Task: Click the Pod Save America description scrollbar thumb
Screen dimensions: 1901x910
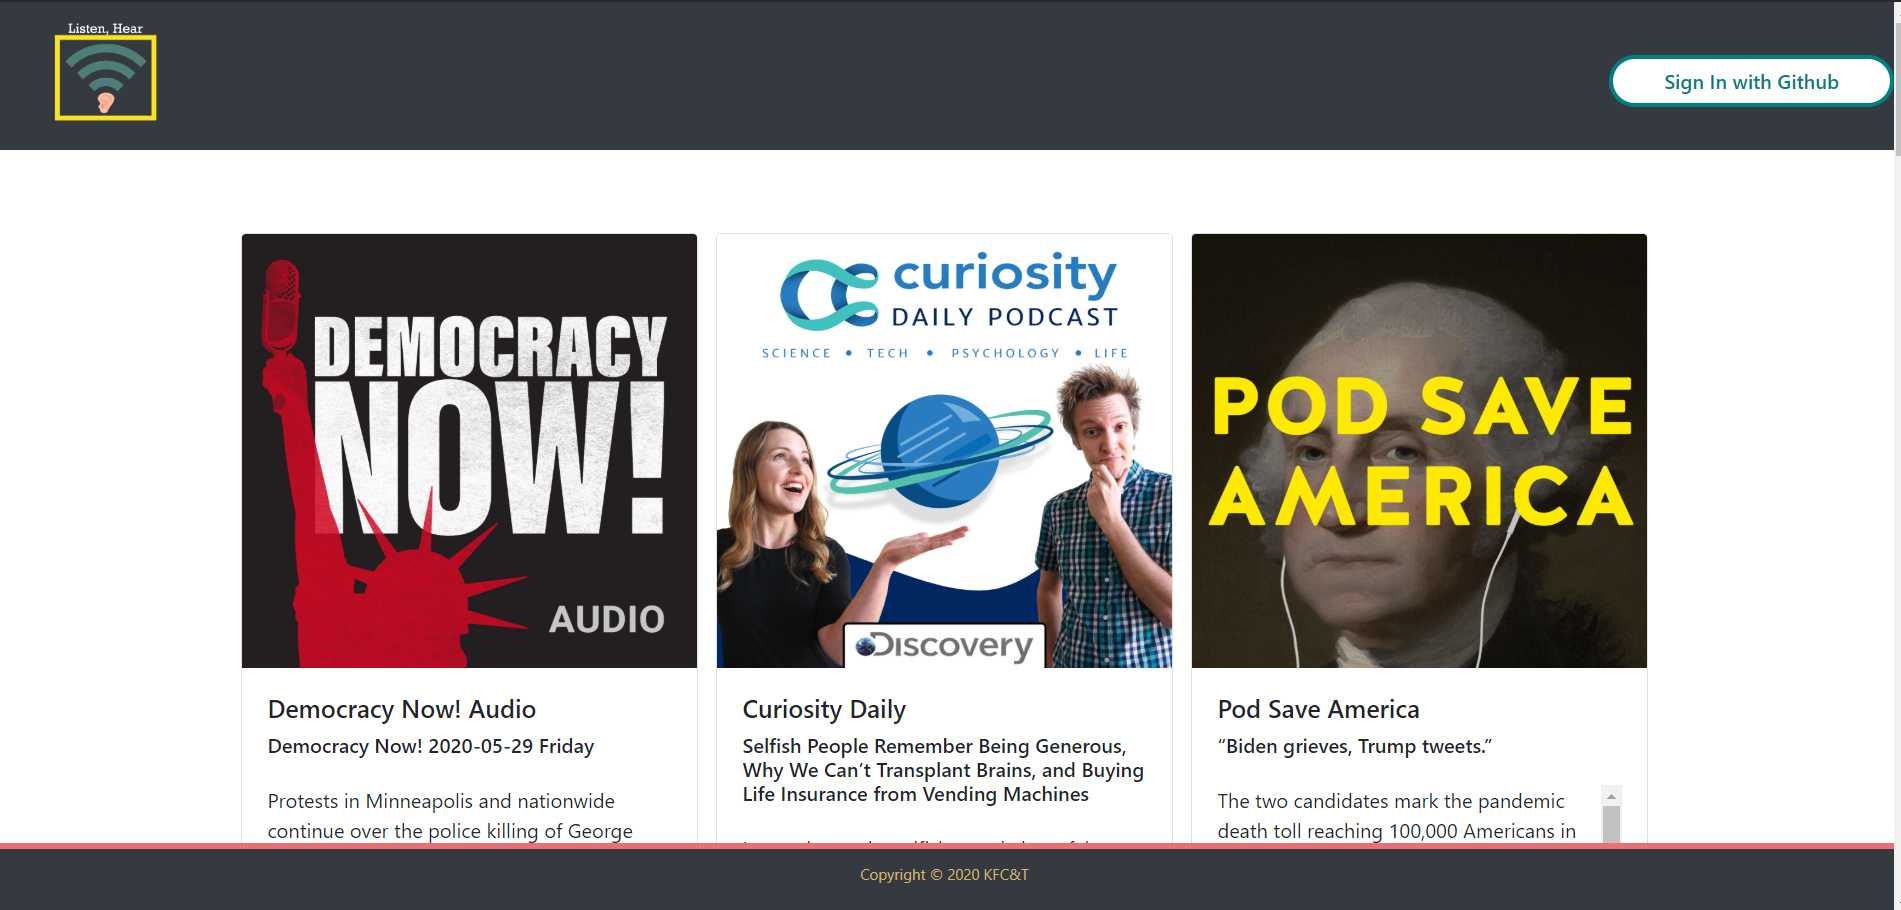Action: pyautogui.click(x=1611, y=825)
